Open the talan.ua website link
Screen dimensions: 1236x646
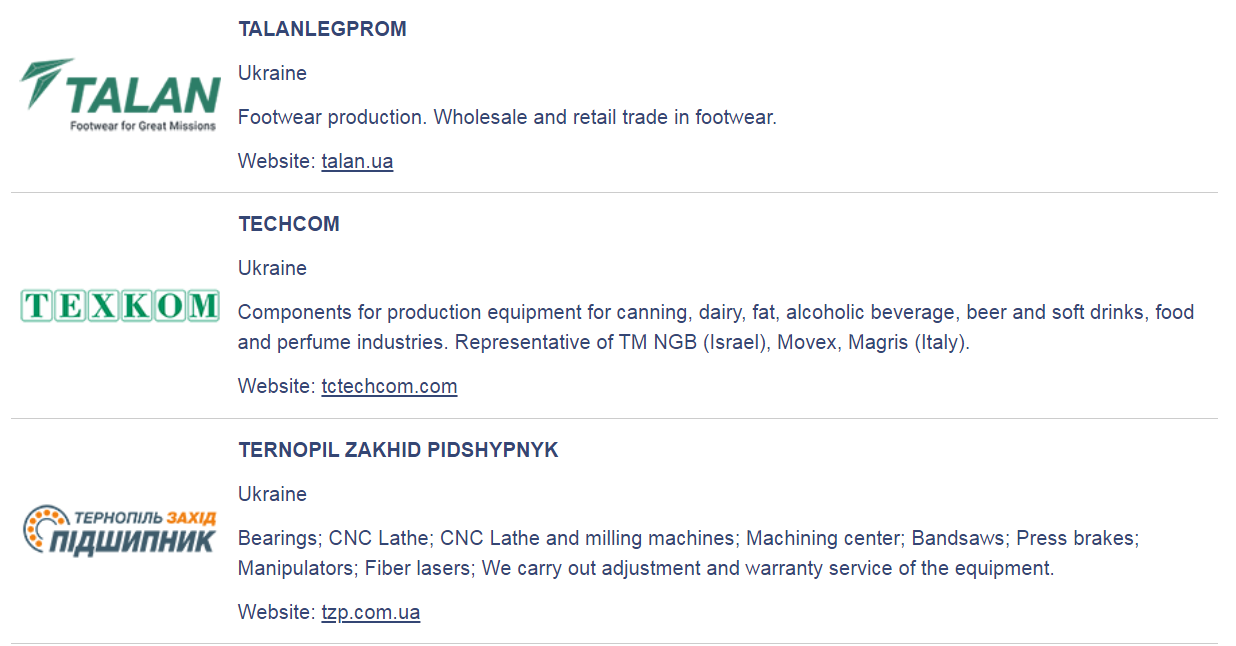[357, 161]
